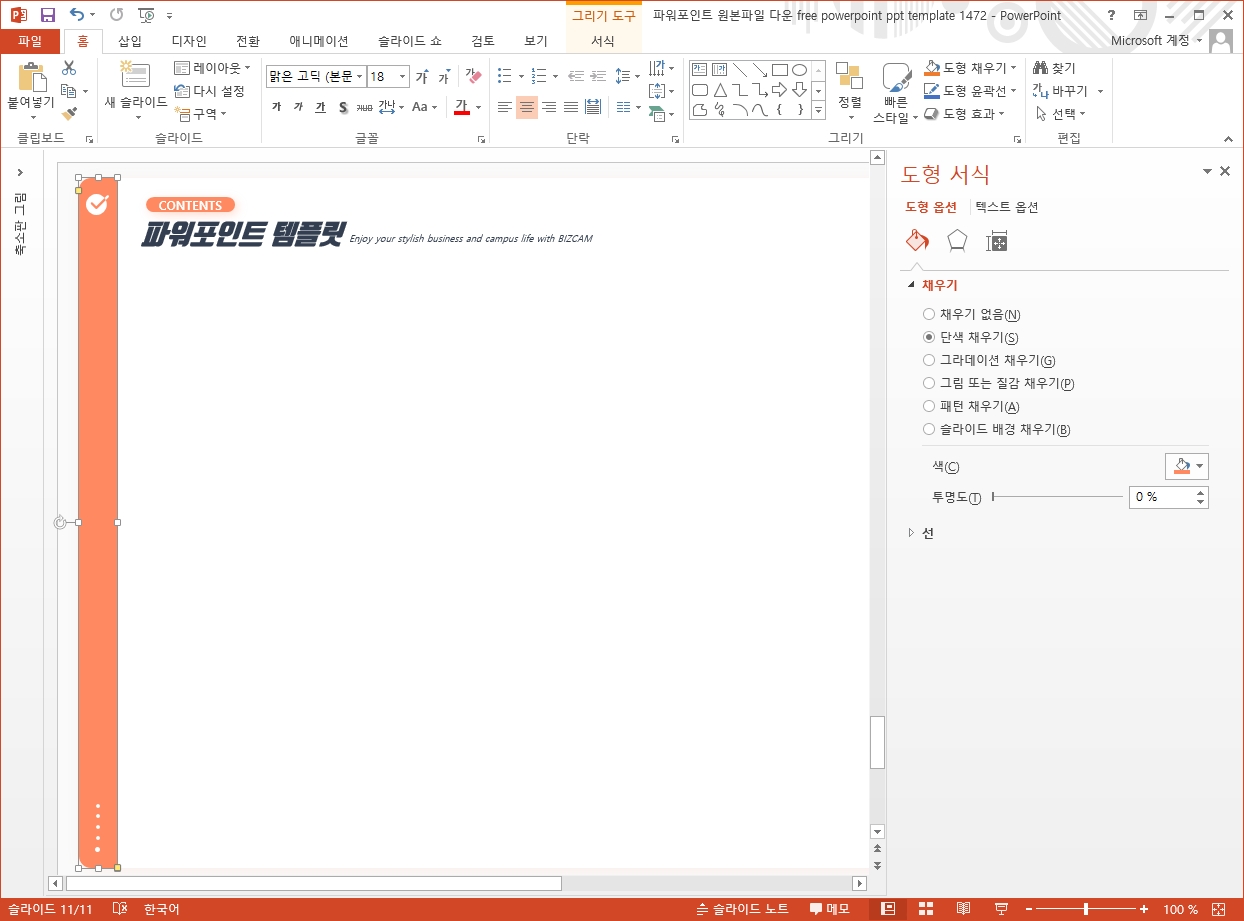
Task: Open the Shape Effects (도형 효과) dropdown
Action: 965,114
